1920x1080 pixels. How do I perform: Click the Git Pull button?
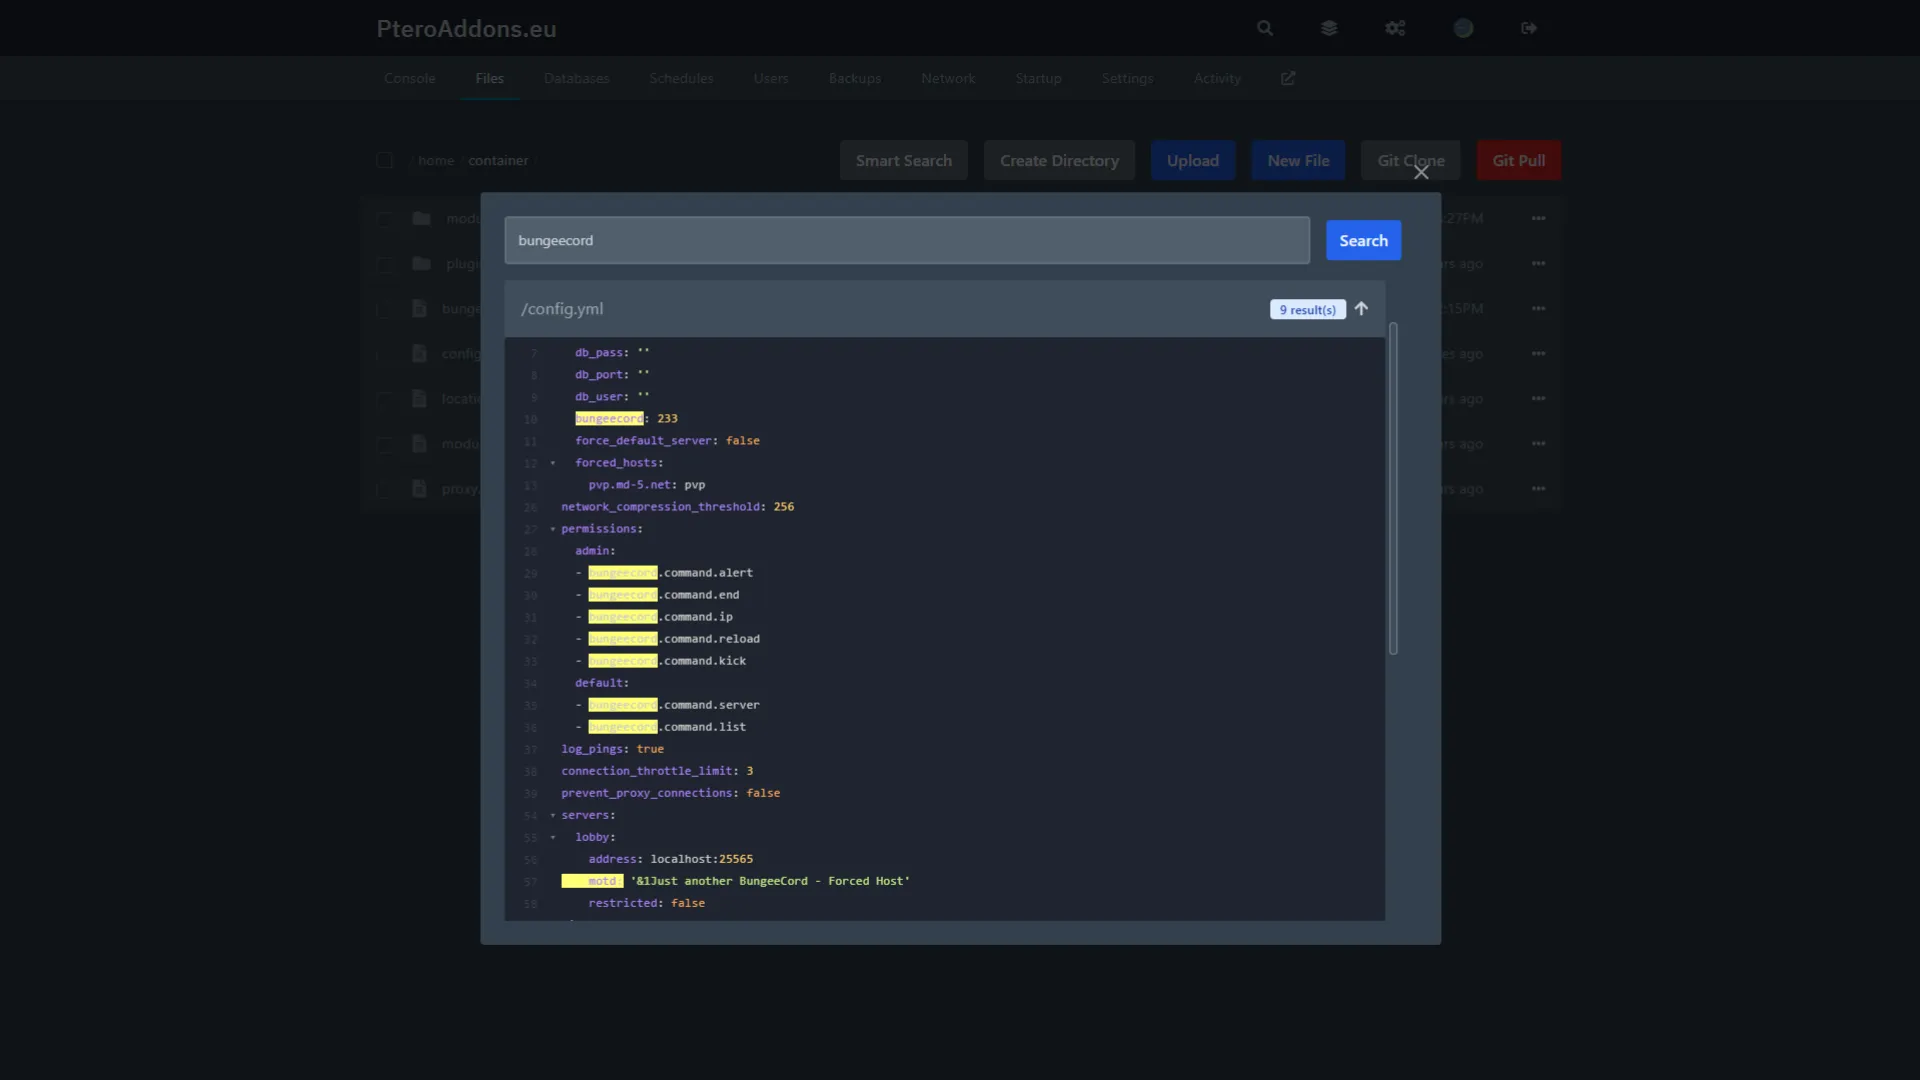(x=1518, y=160)
